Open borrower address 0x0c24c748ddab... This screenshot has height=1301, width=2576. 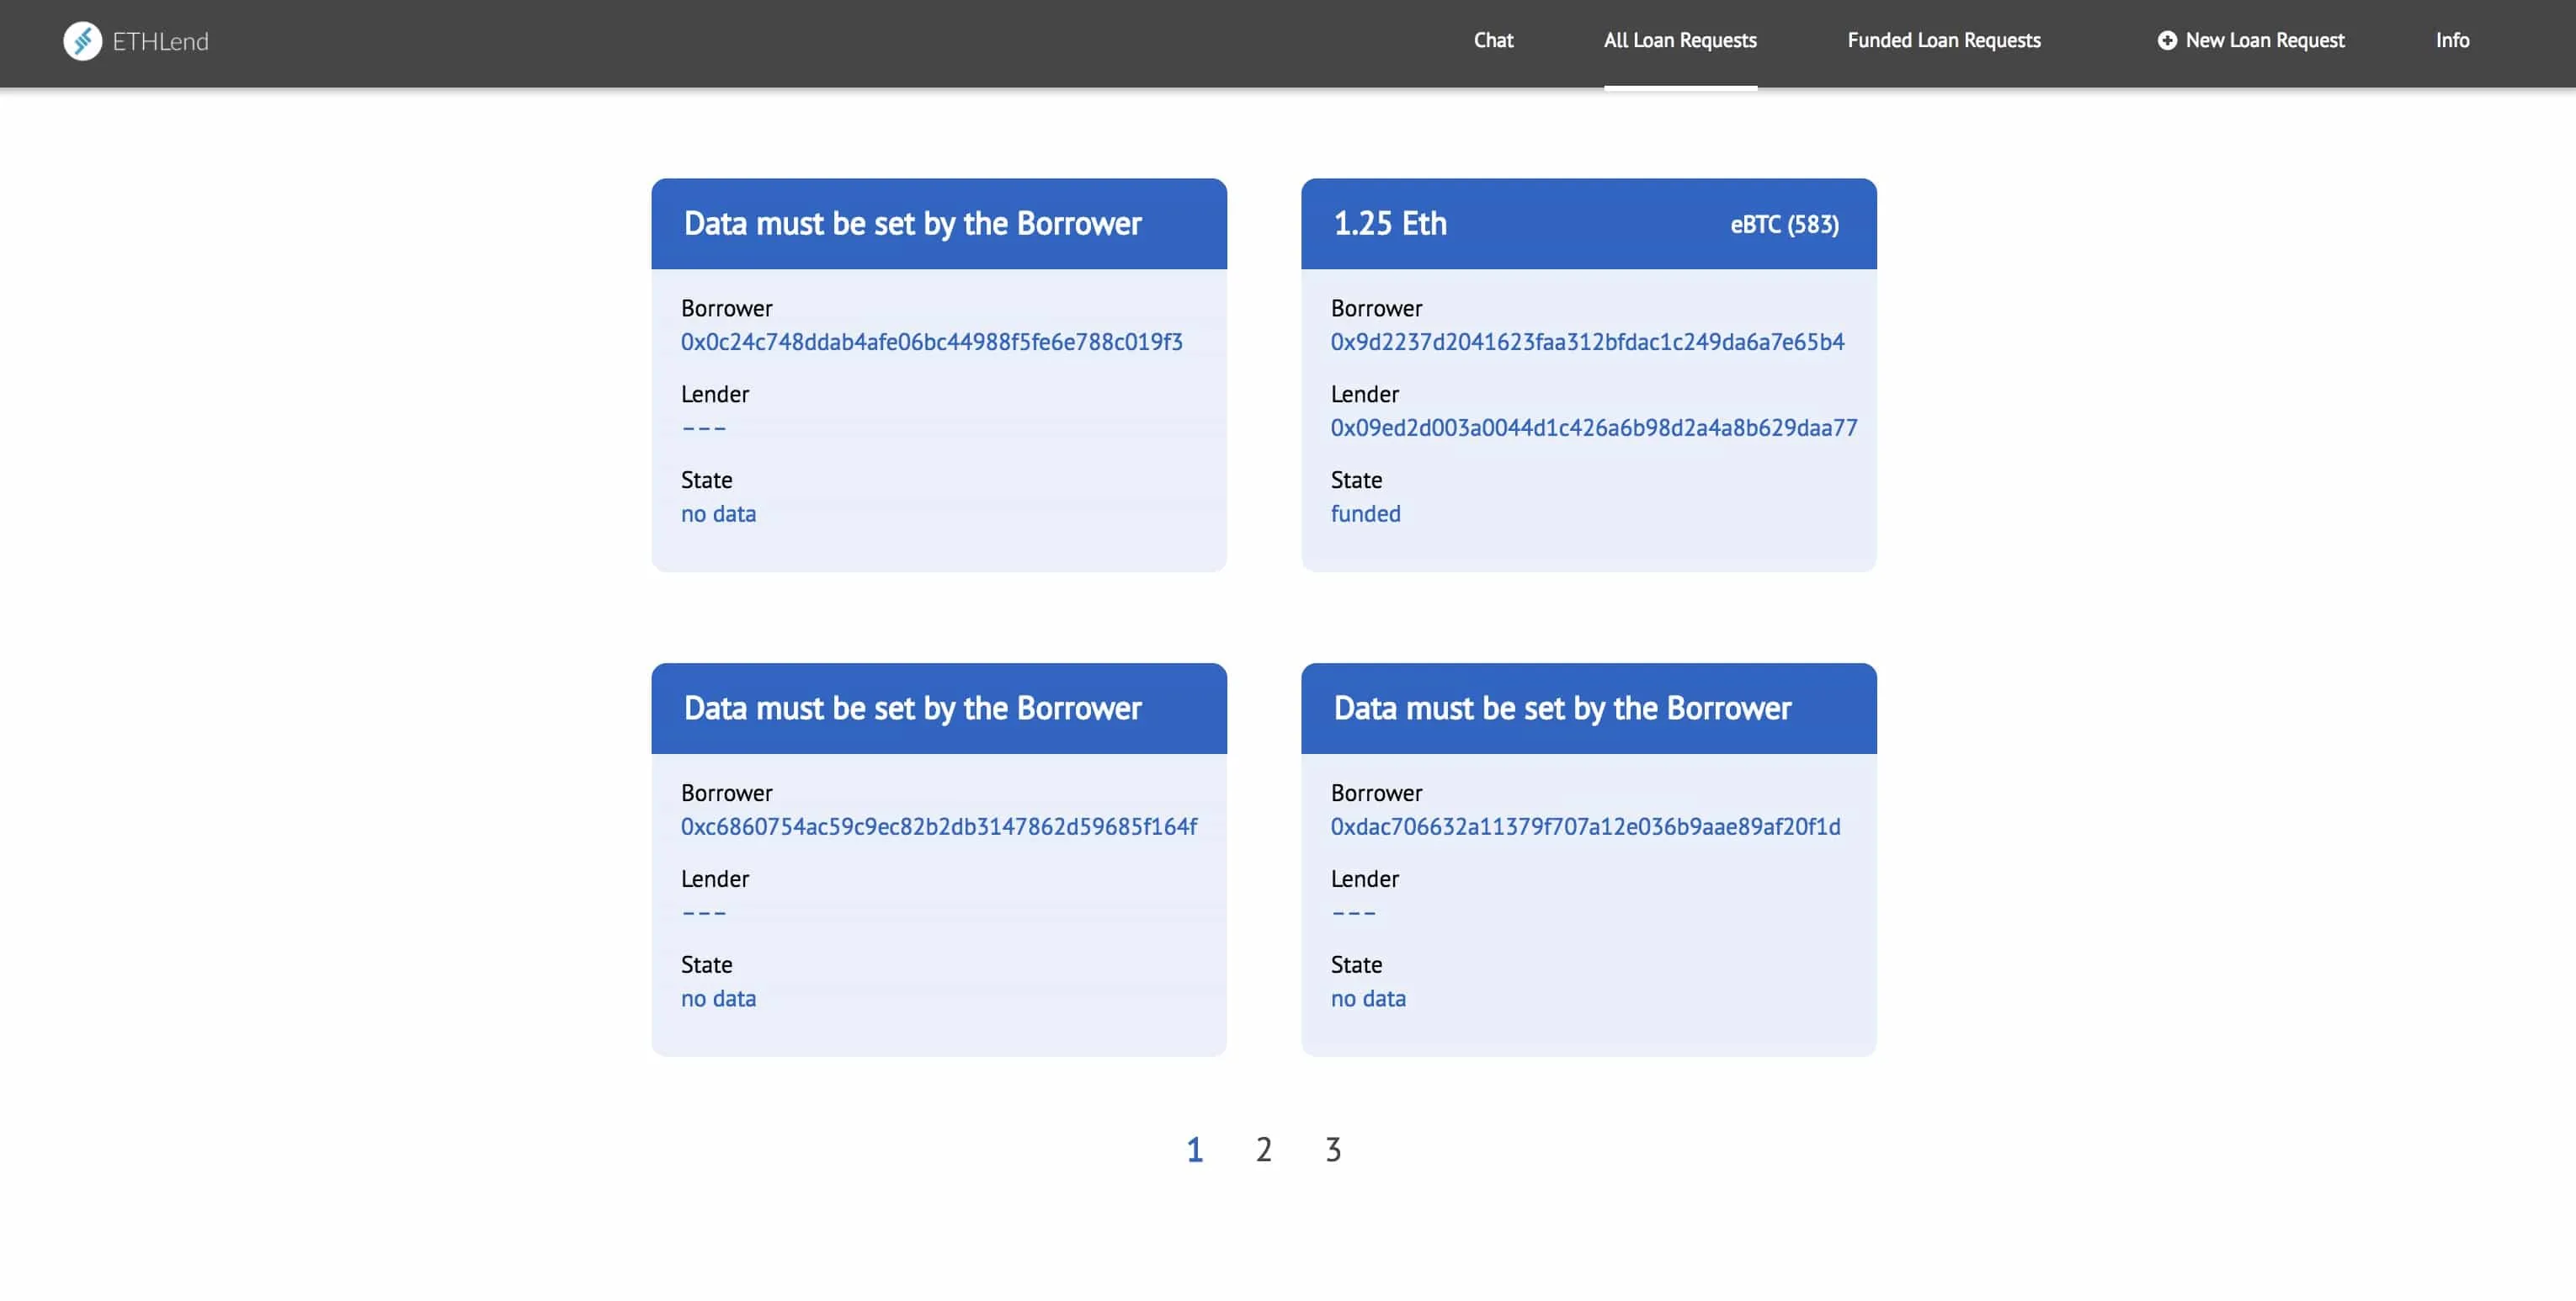931,342
